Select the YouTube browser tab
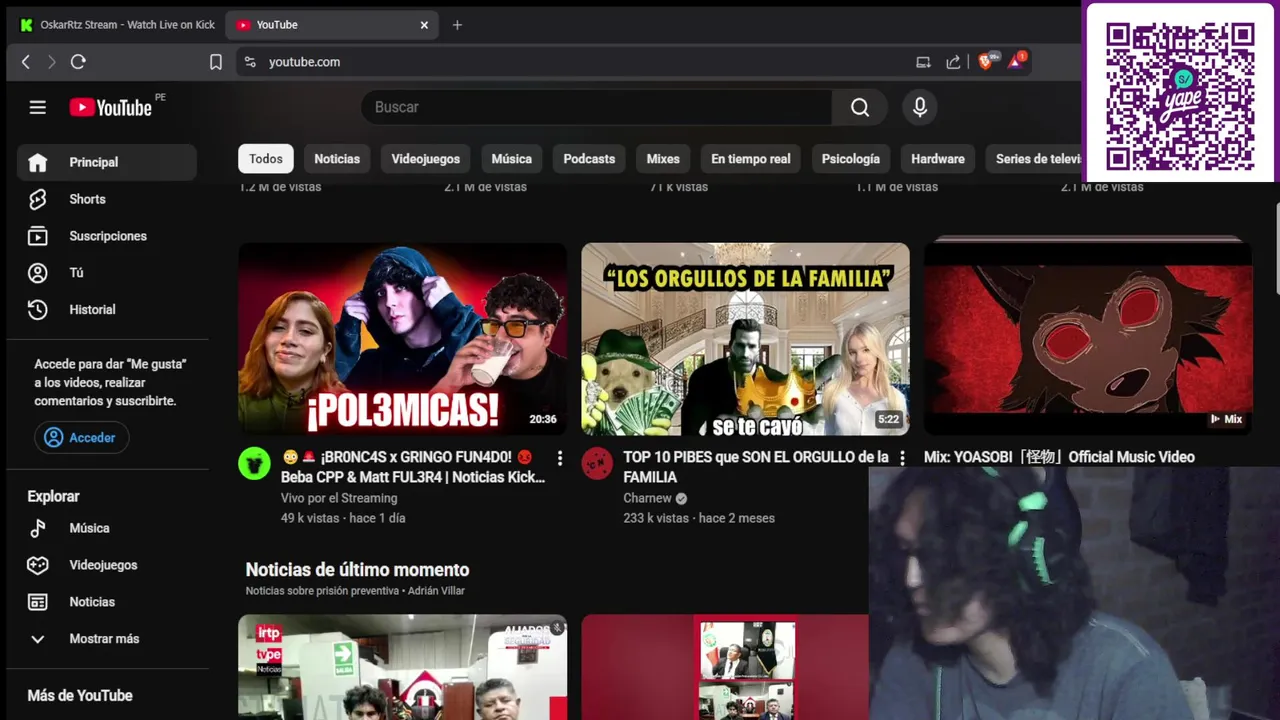This screenshot has width=1280, height=720. coord(332,25)
